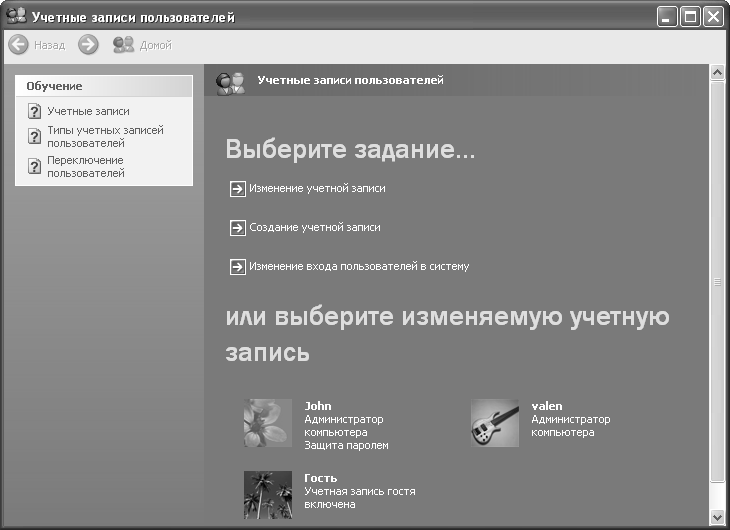
Task: Click help icon beside 'Переключение пользователей'
Action: (x=34, y=166)
